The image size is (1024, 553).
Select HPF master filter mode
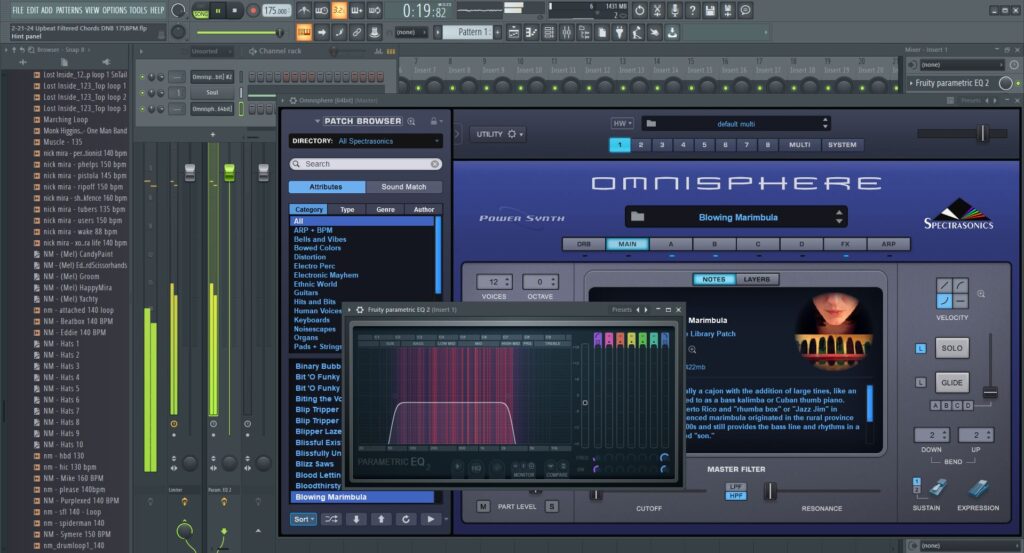(735, 496)
